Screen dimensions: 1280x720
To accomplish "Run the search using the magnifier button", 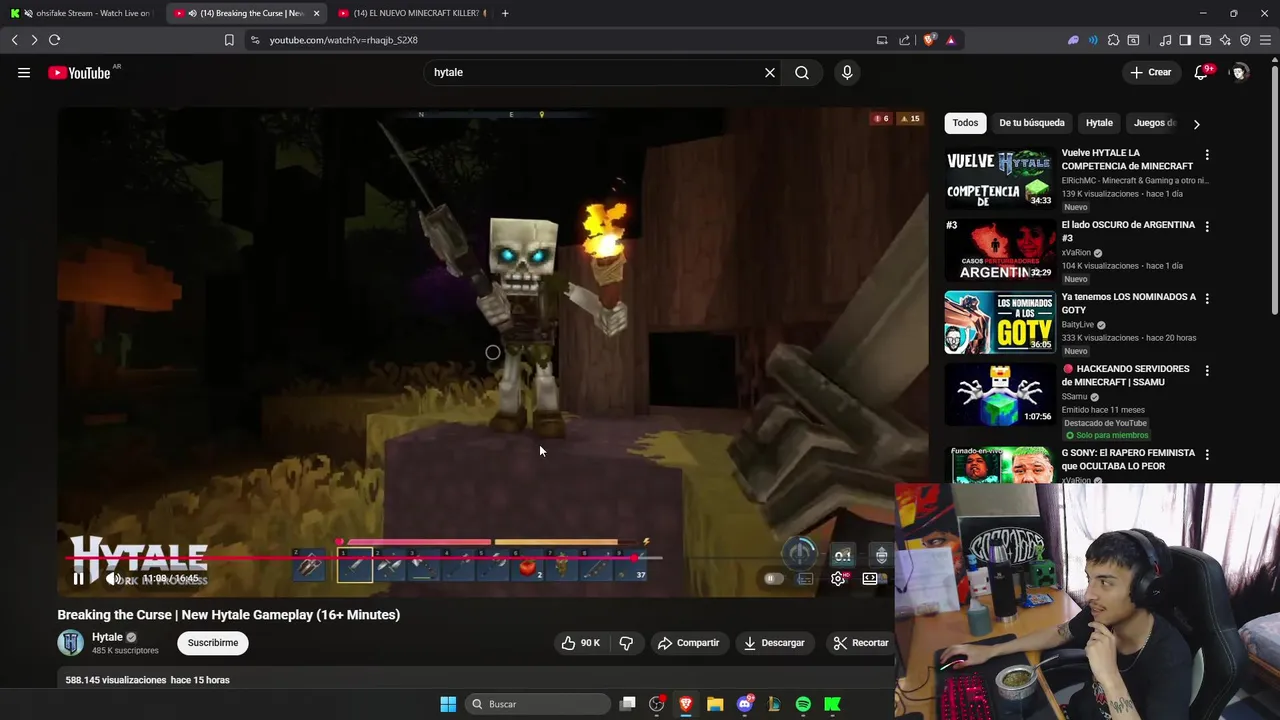I will tap(802, 72).
